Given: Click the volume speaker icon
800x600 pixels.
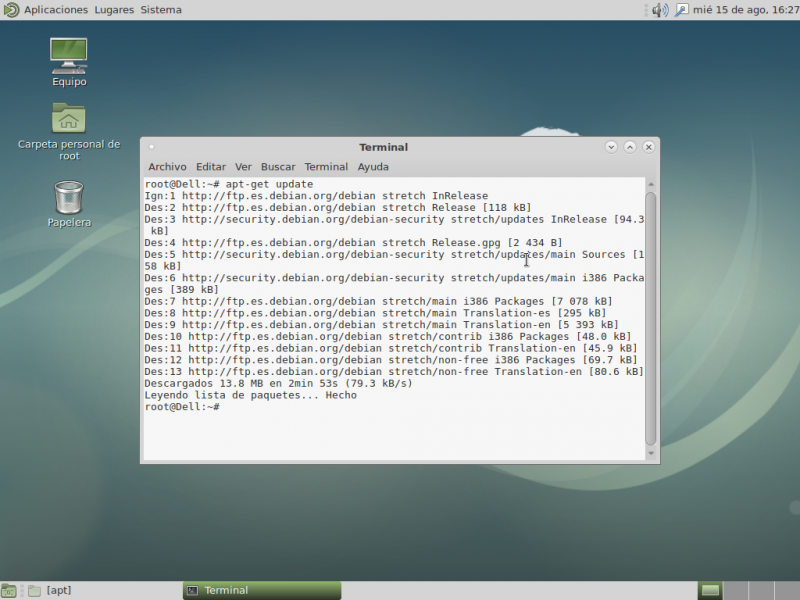Looking at the screenshot, I should pos(659,10).
